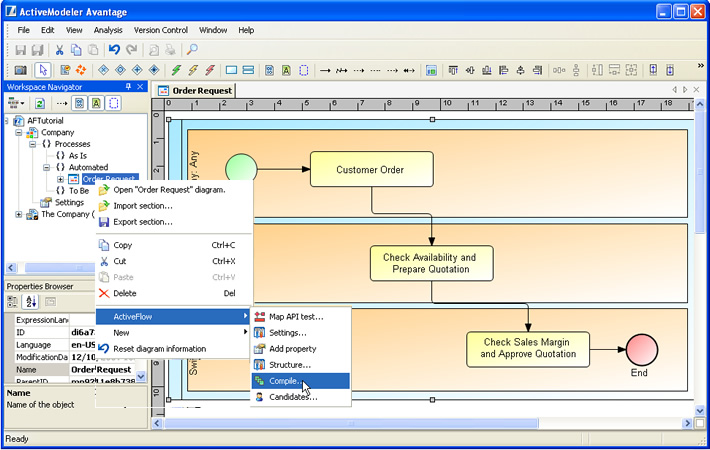710x450 pixels.
Task: Click the align left edges toolbar icon
Action: (504, 70)
